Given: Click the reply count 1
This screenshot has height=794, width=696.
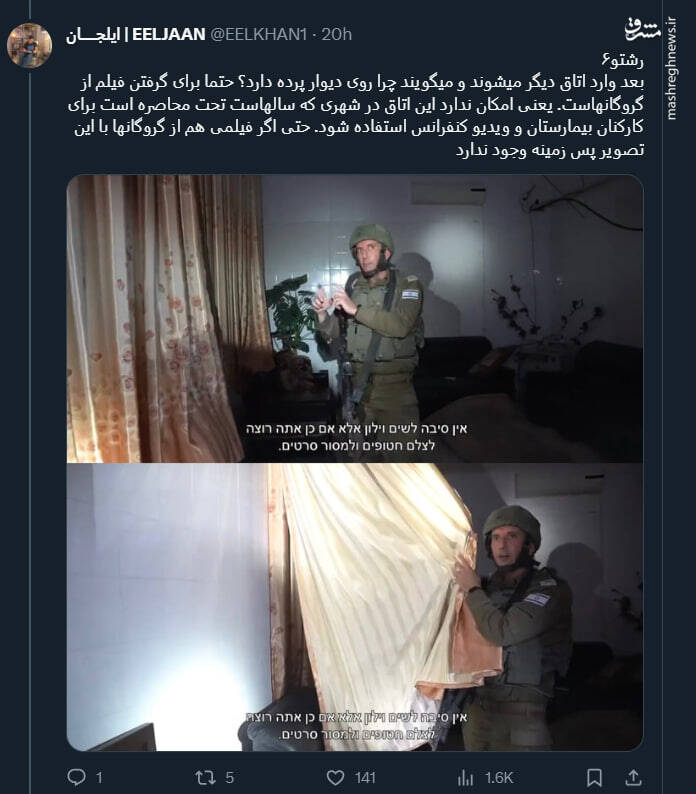Looking at the screenshot, I should [x=99, y=777].
